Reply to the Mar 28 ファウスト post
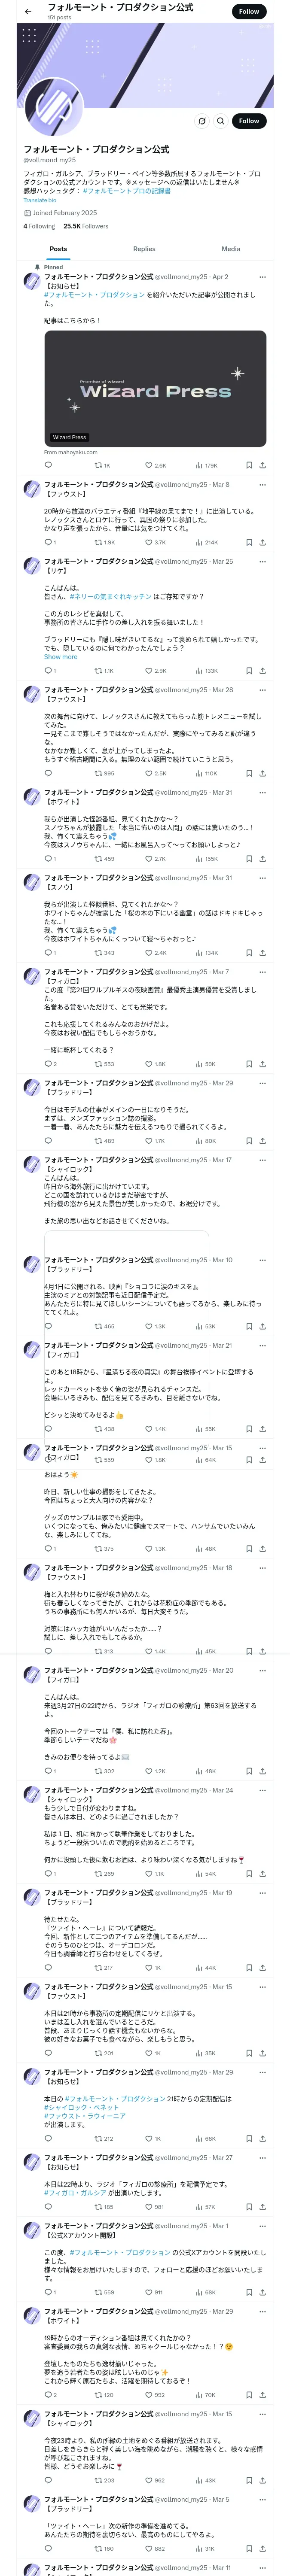 coord(48,773)
